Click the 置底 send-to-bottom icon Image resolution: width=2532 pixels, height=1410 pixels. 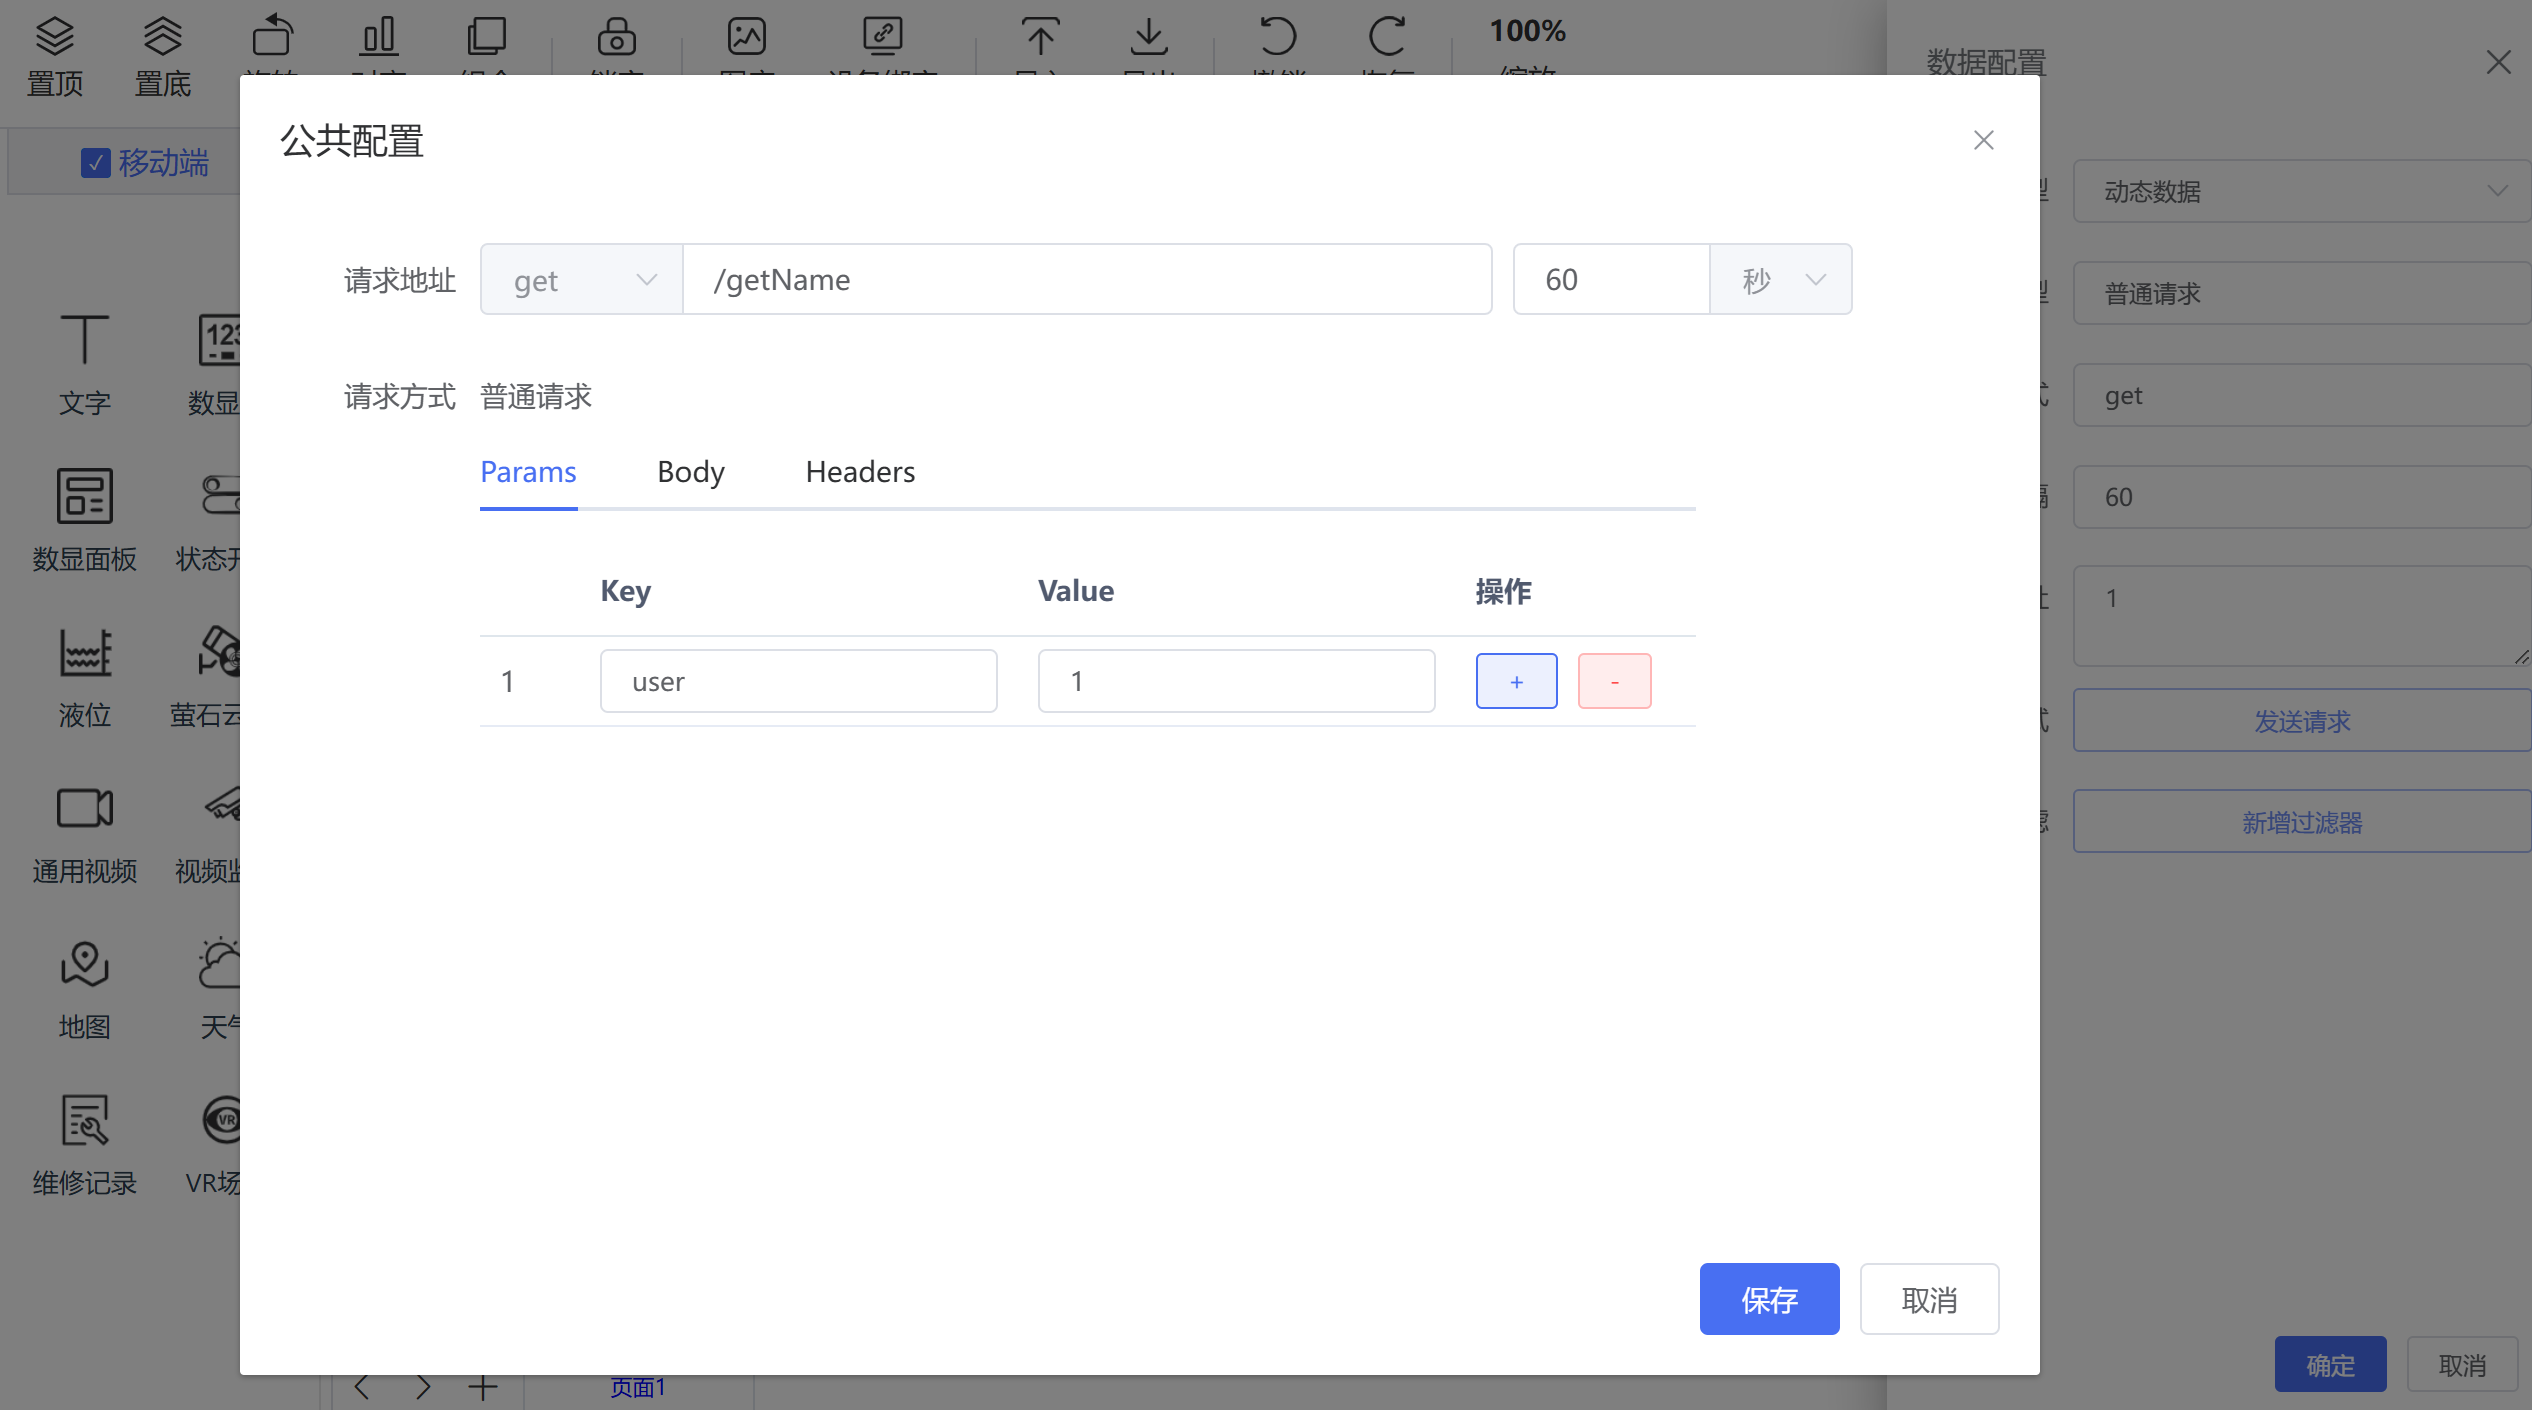tap(163, 38)
